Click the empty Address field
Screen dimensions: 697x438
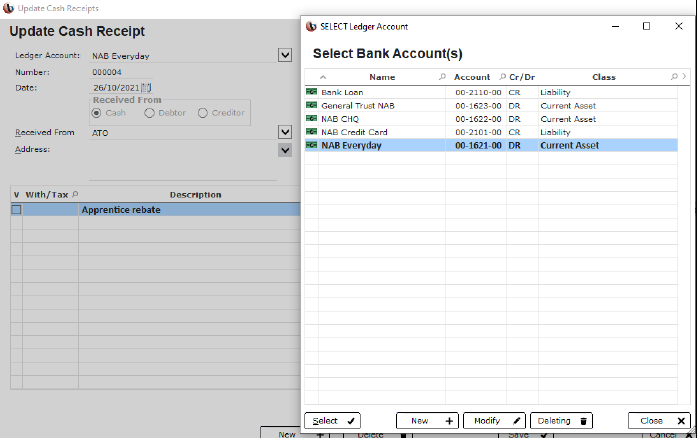(x=183, y=161)
